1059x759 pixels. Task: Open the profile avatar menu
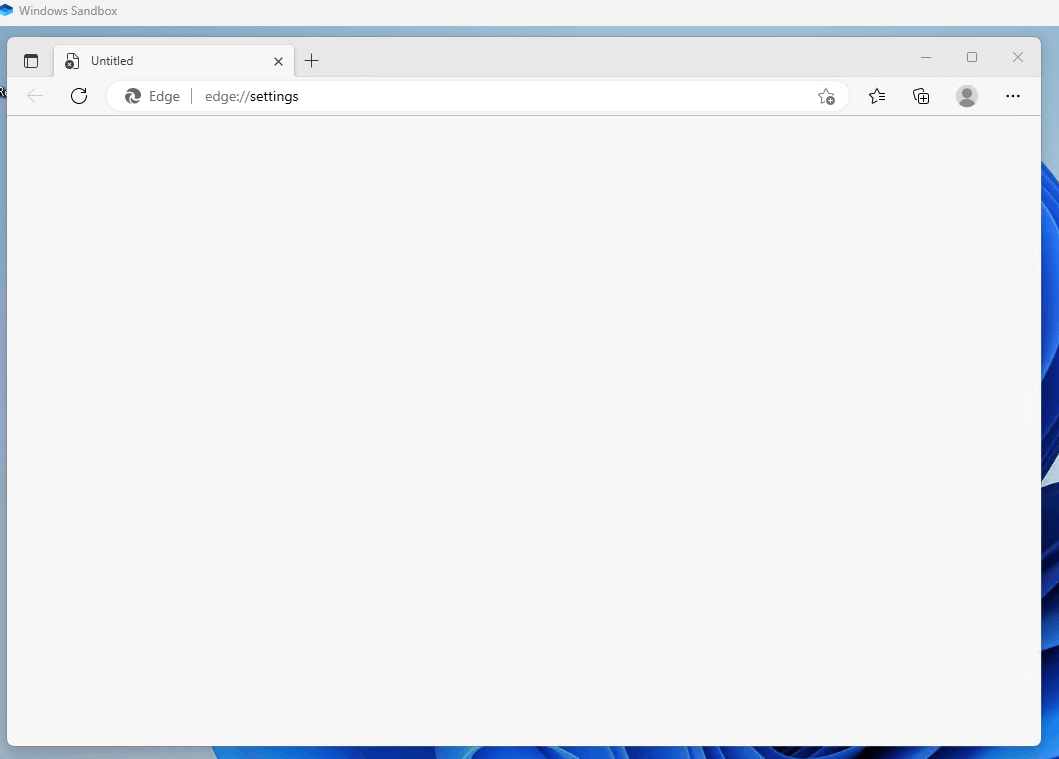click(966, 96)
